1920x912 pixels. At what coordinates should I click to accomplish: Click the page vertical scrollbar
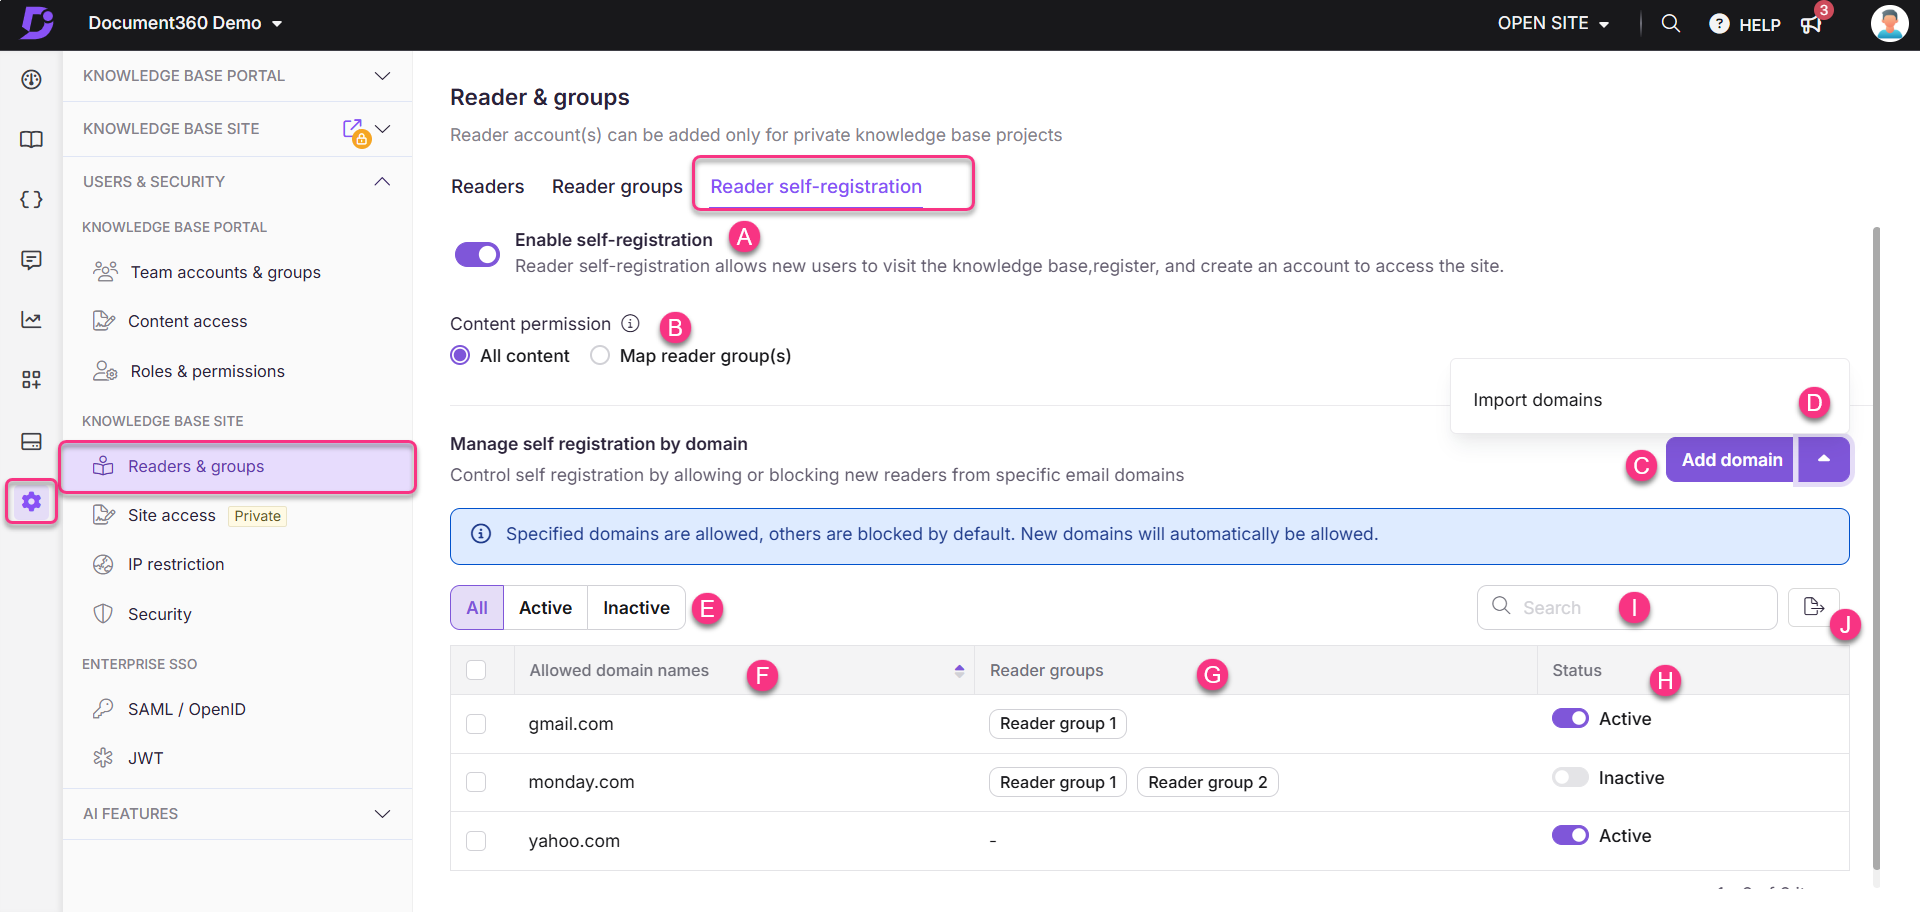1876,548
